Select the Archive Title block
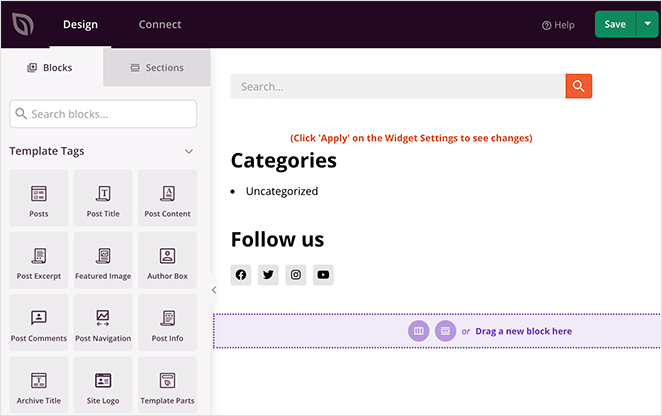 click(39, 385)
